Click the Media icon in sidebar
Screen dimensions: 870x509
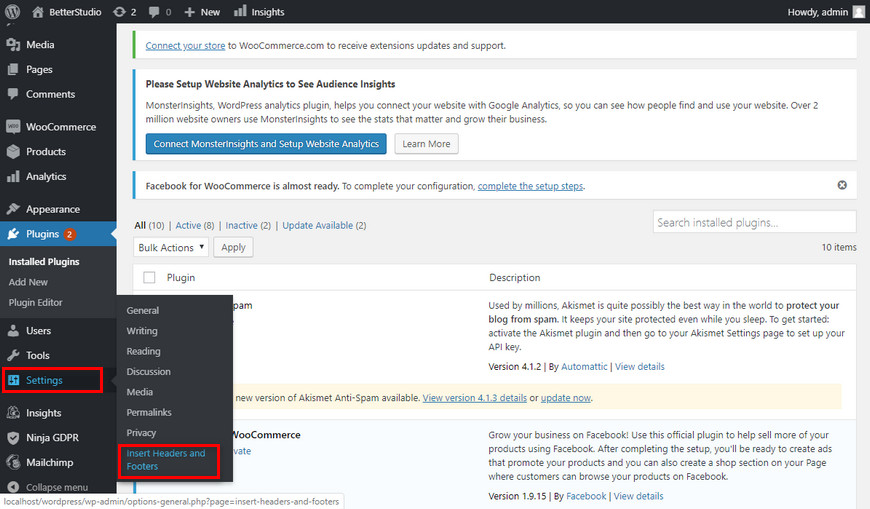click(x=13, y=44)
